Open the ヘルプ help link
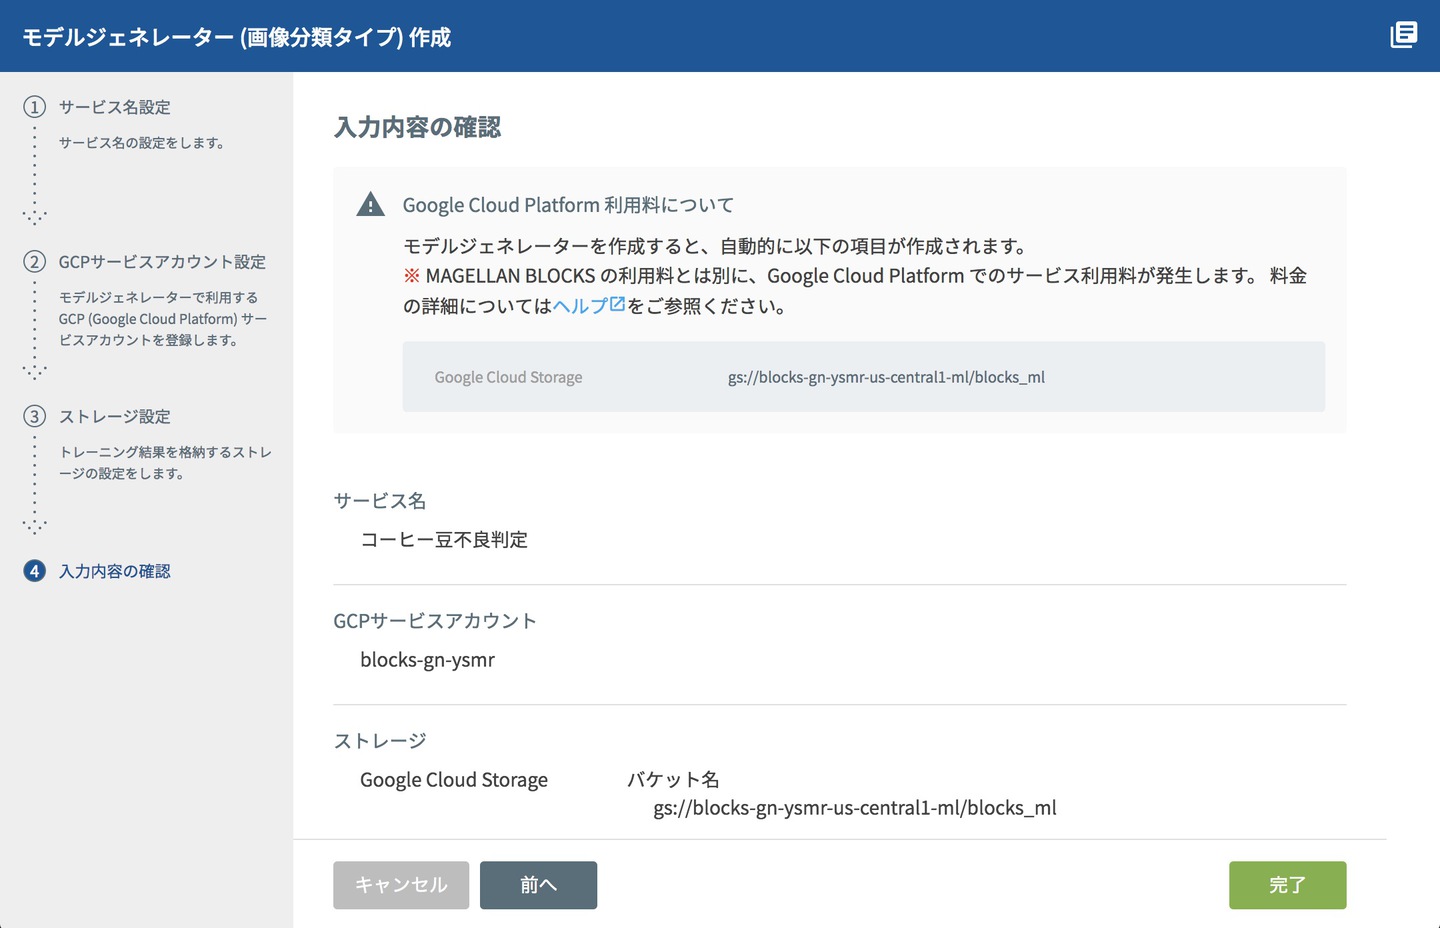1440x928 pixels. click(x=589, y=306)
